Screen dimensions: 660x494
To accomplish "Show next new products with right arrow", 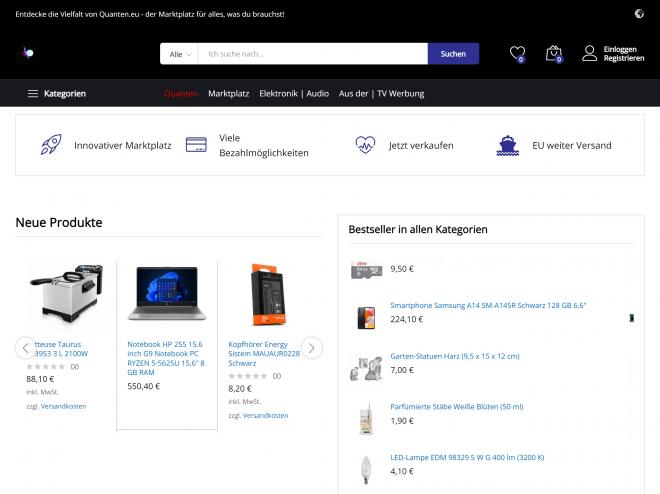I will [x=311, y=348].
